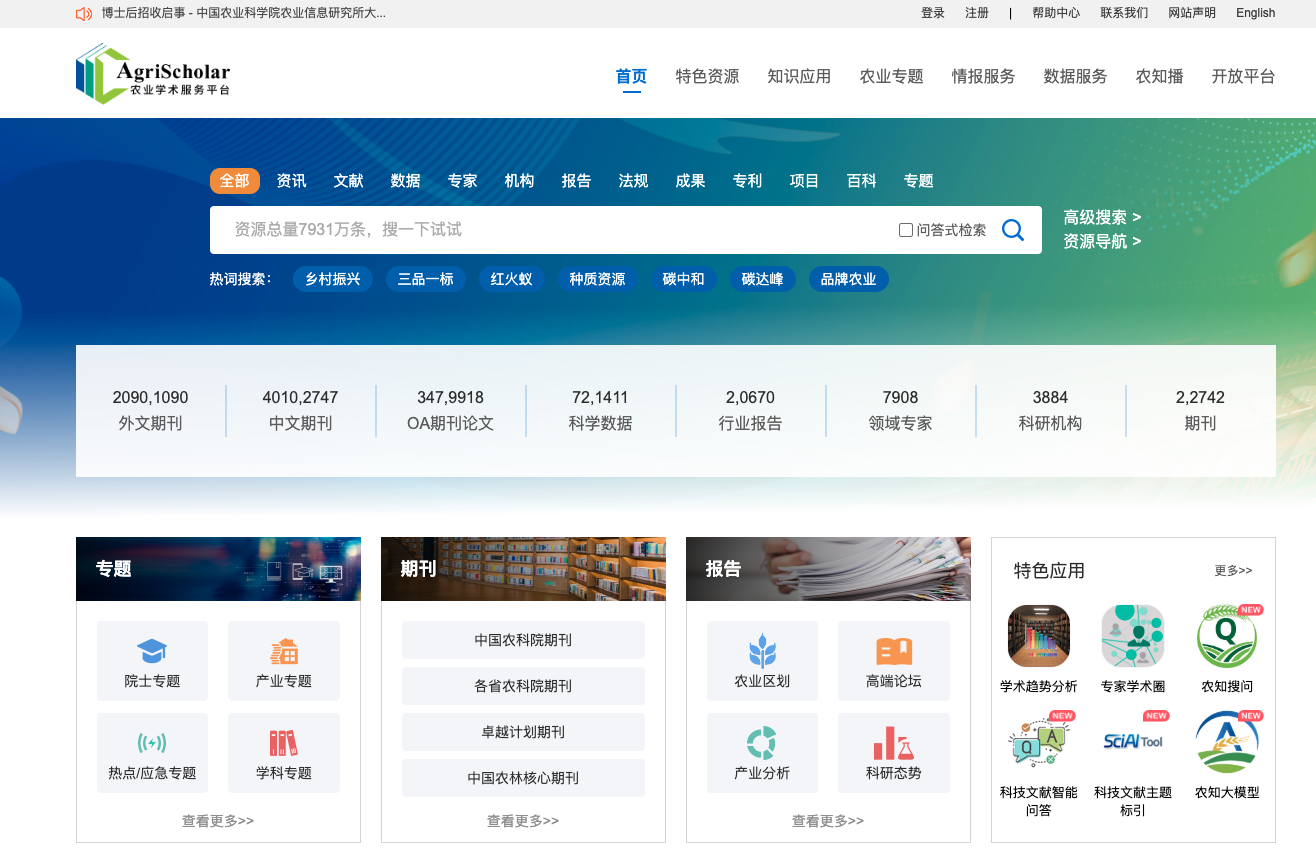This screenshot has width=1316, height=863.
Task: Select 专利 search tab
Action: pyautogui.click(x=747, y=181)
